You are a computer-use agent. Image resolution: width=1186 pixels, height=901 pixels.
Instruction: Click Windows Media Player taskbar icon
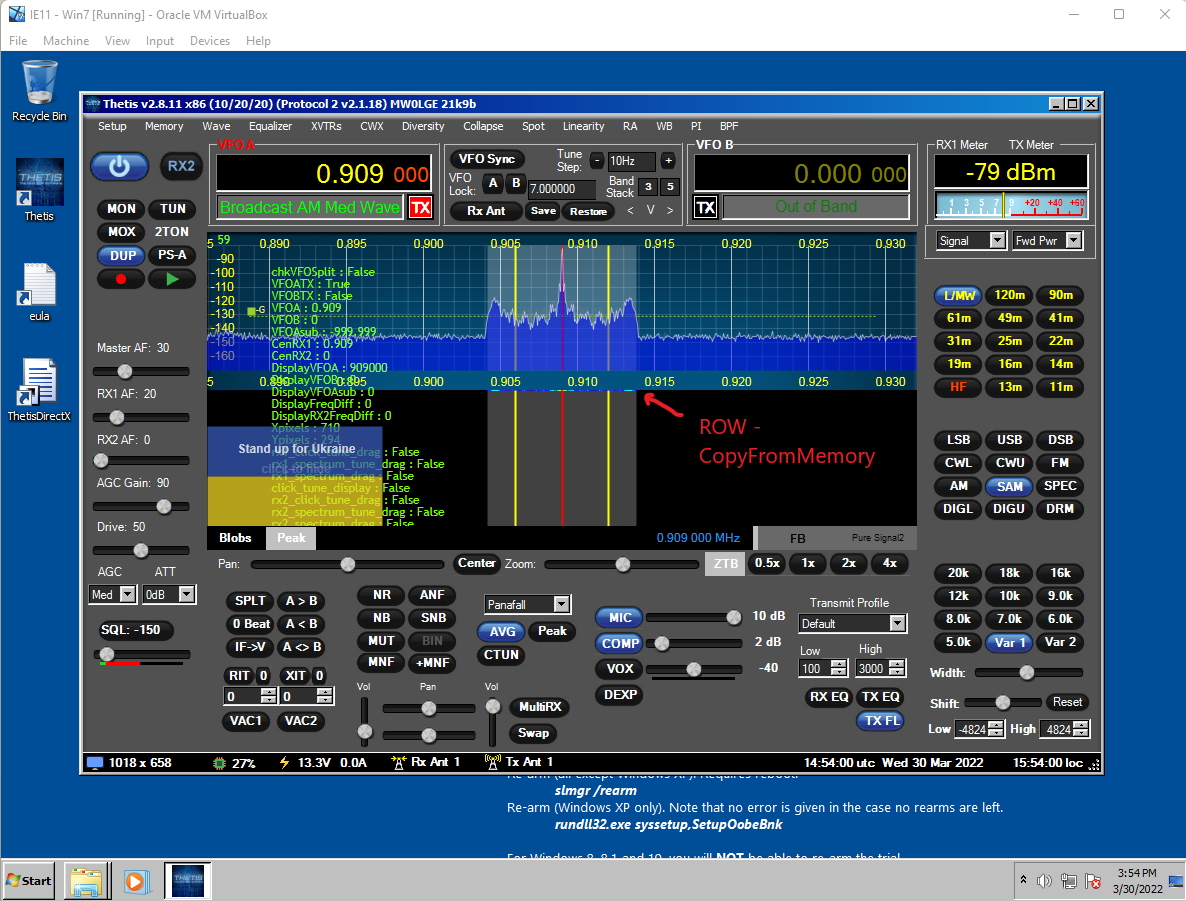pyautogui.click(x=134, y=881)
